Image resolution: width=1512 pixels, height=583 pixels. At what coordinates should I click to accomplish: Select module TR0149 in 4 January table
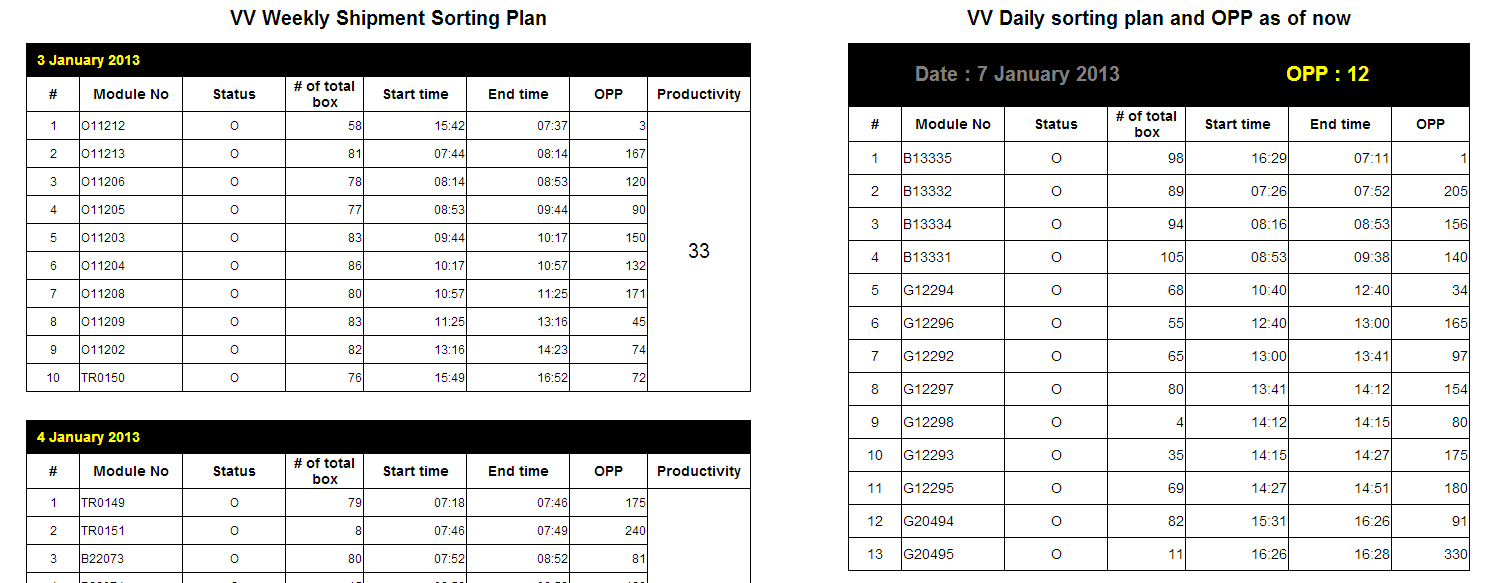(x=103, y=503)
